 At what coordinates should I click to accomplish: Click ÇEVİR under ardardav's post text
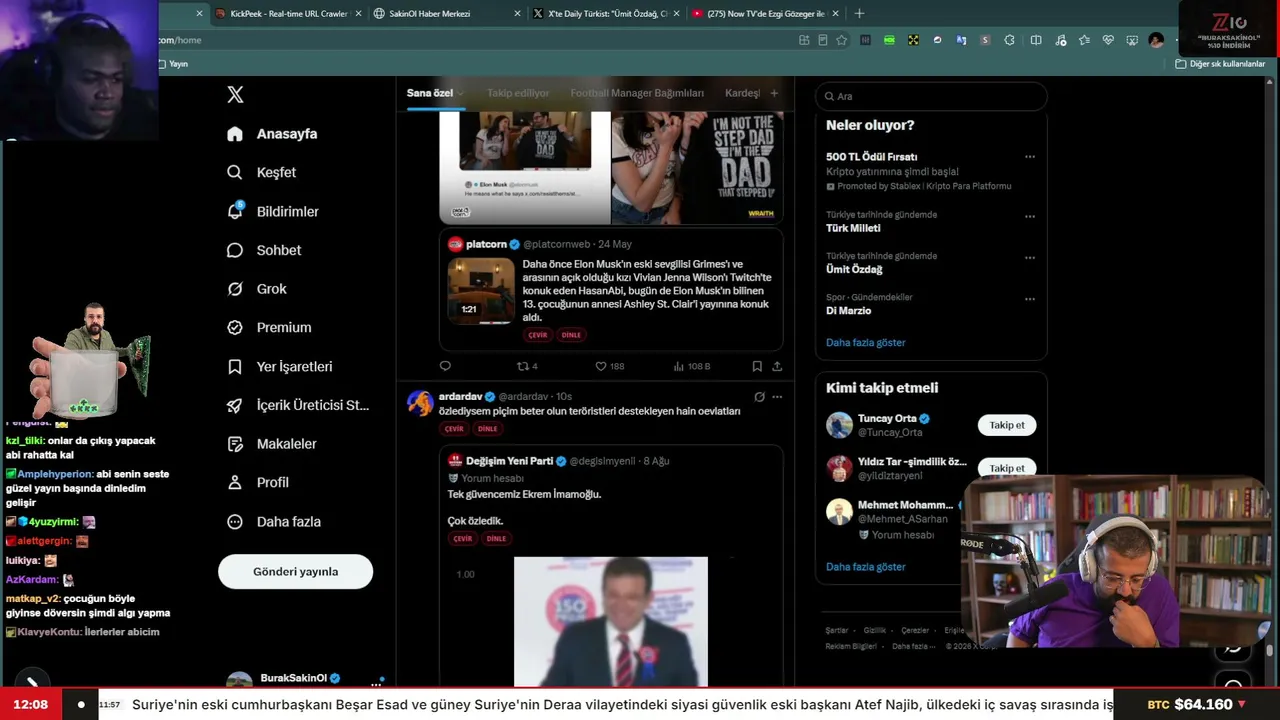(x=454, y=429)
